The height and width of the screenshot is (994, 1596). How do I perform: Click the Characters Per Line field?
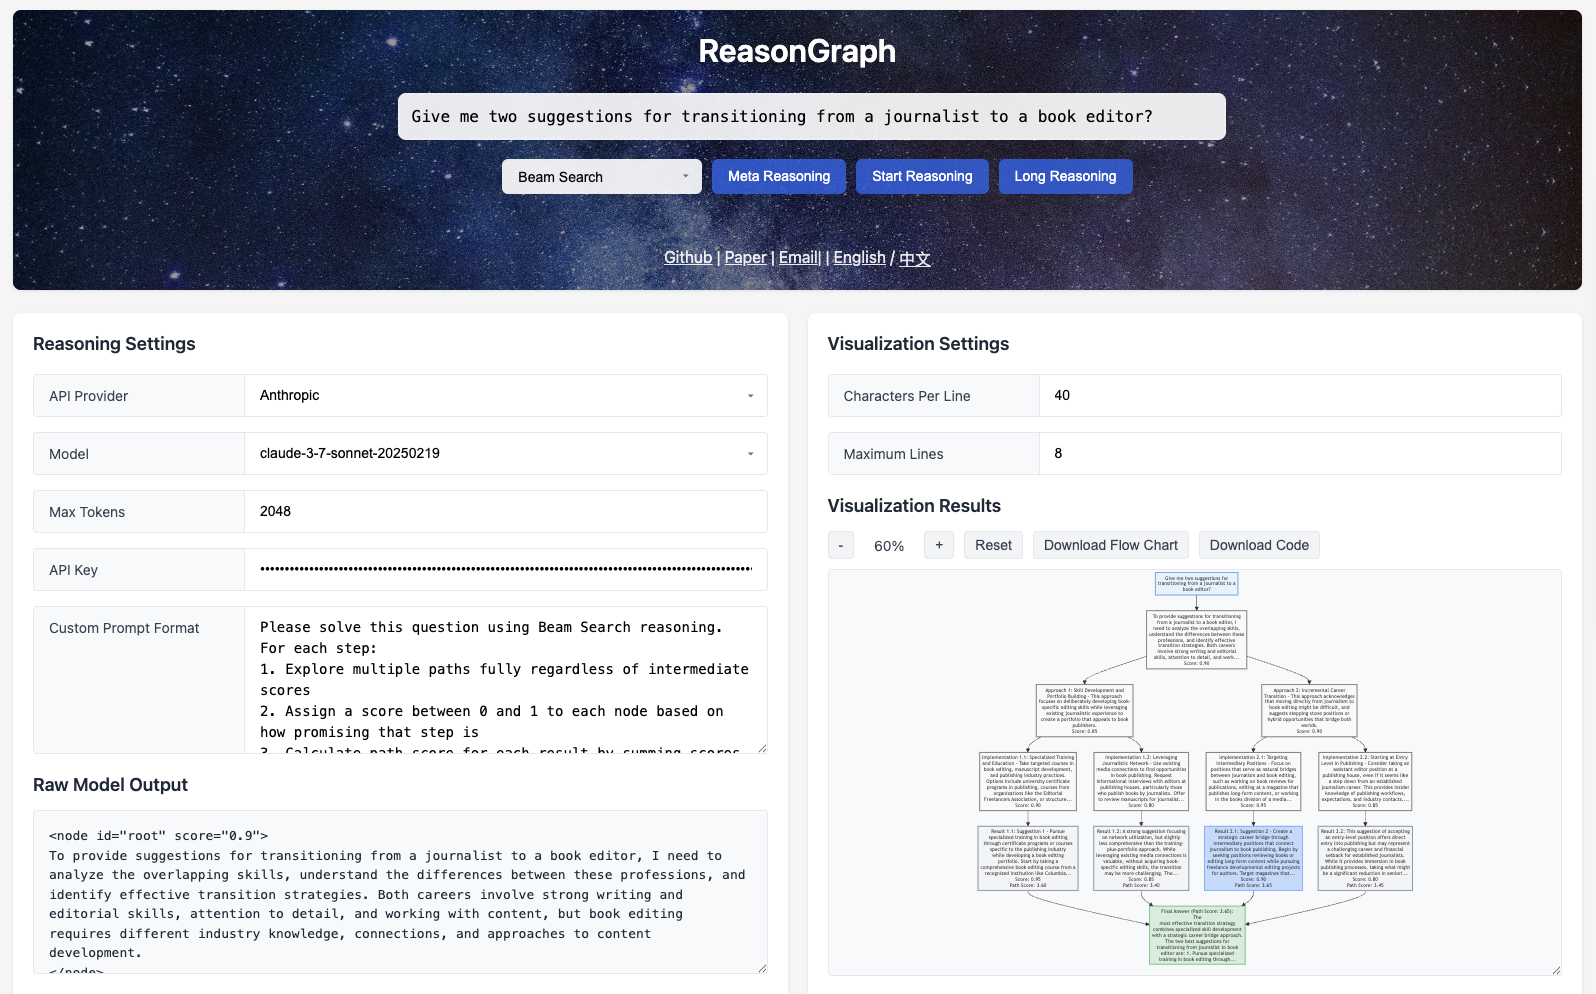click(1299, 396)
